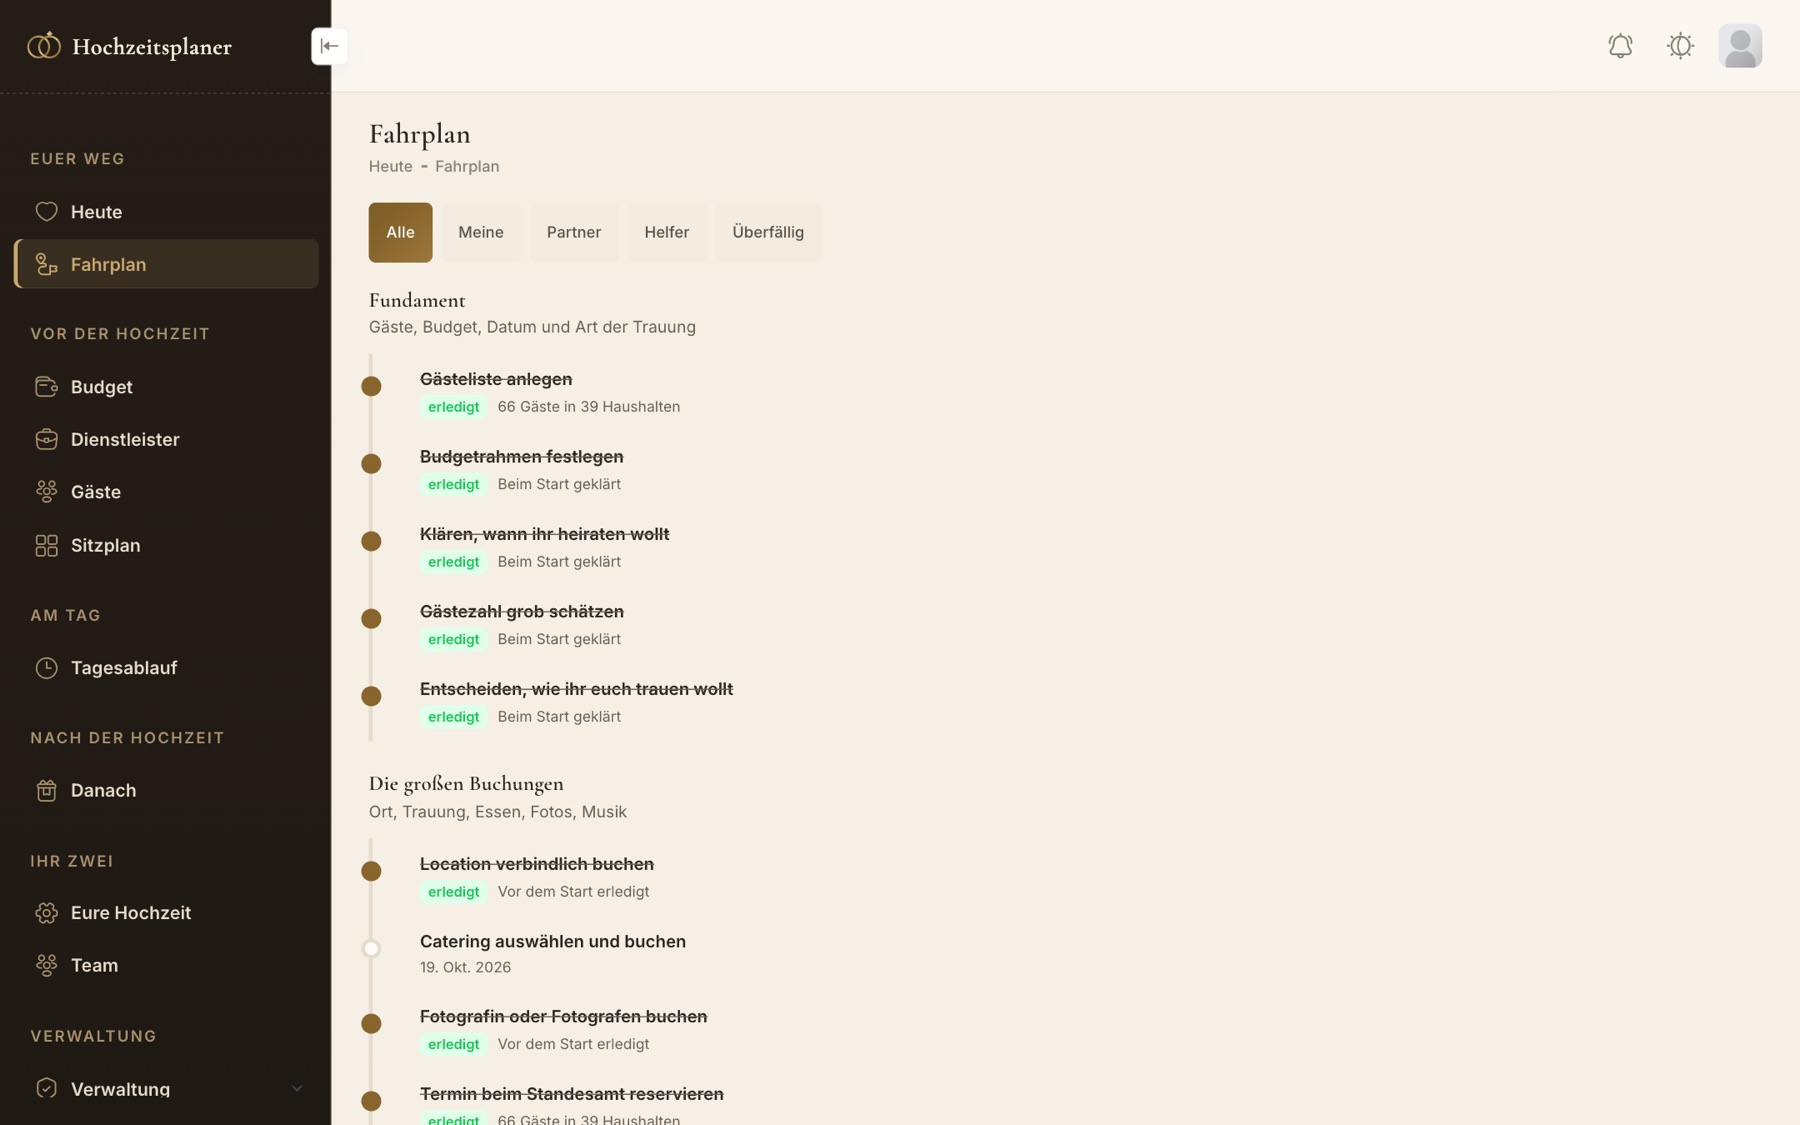Open the Team page label
This screenshot has width=1800, height=1125.
(95, 965)
